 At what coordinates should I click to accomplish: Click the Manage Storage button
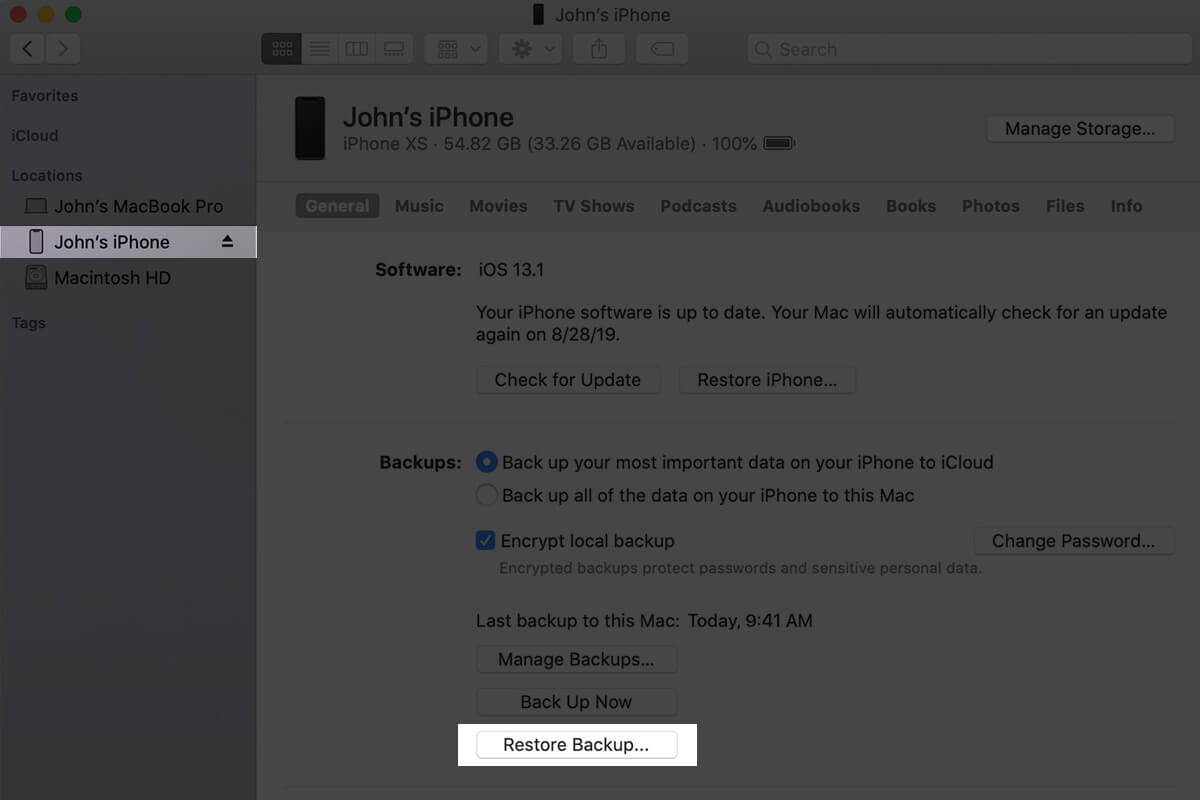click(1080, 128)
